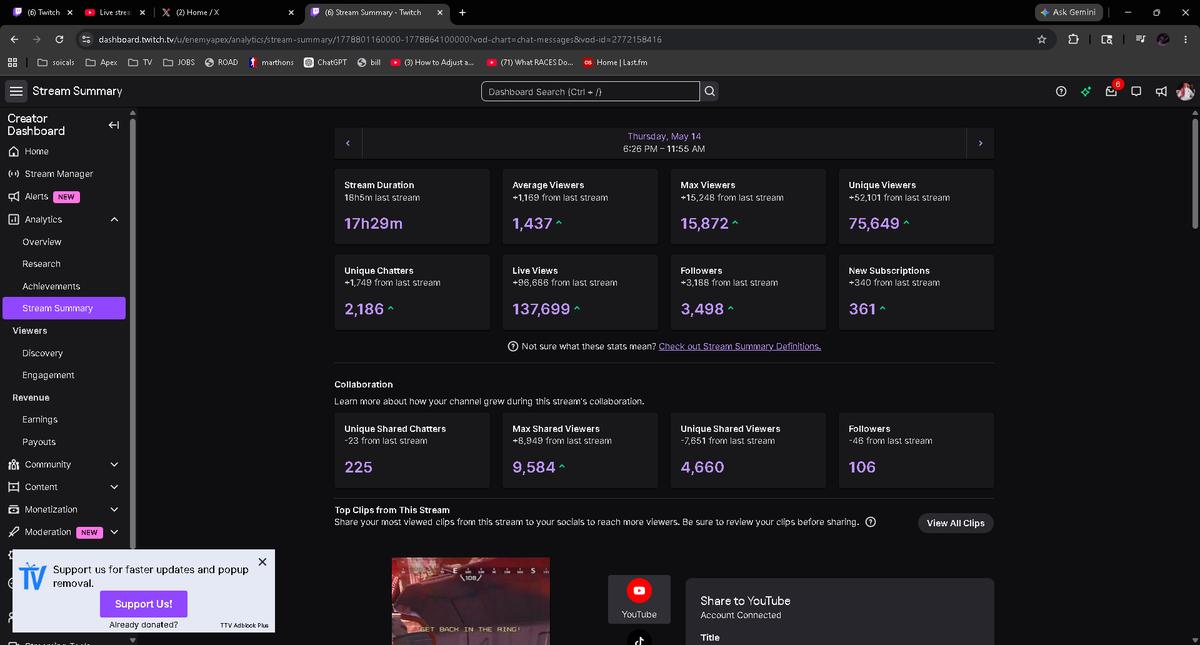The width and height of the screenshot is (1200, 645).
Task: Switch to the first Twitch browser tab
Action: click(x=40, y=12)
